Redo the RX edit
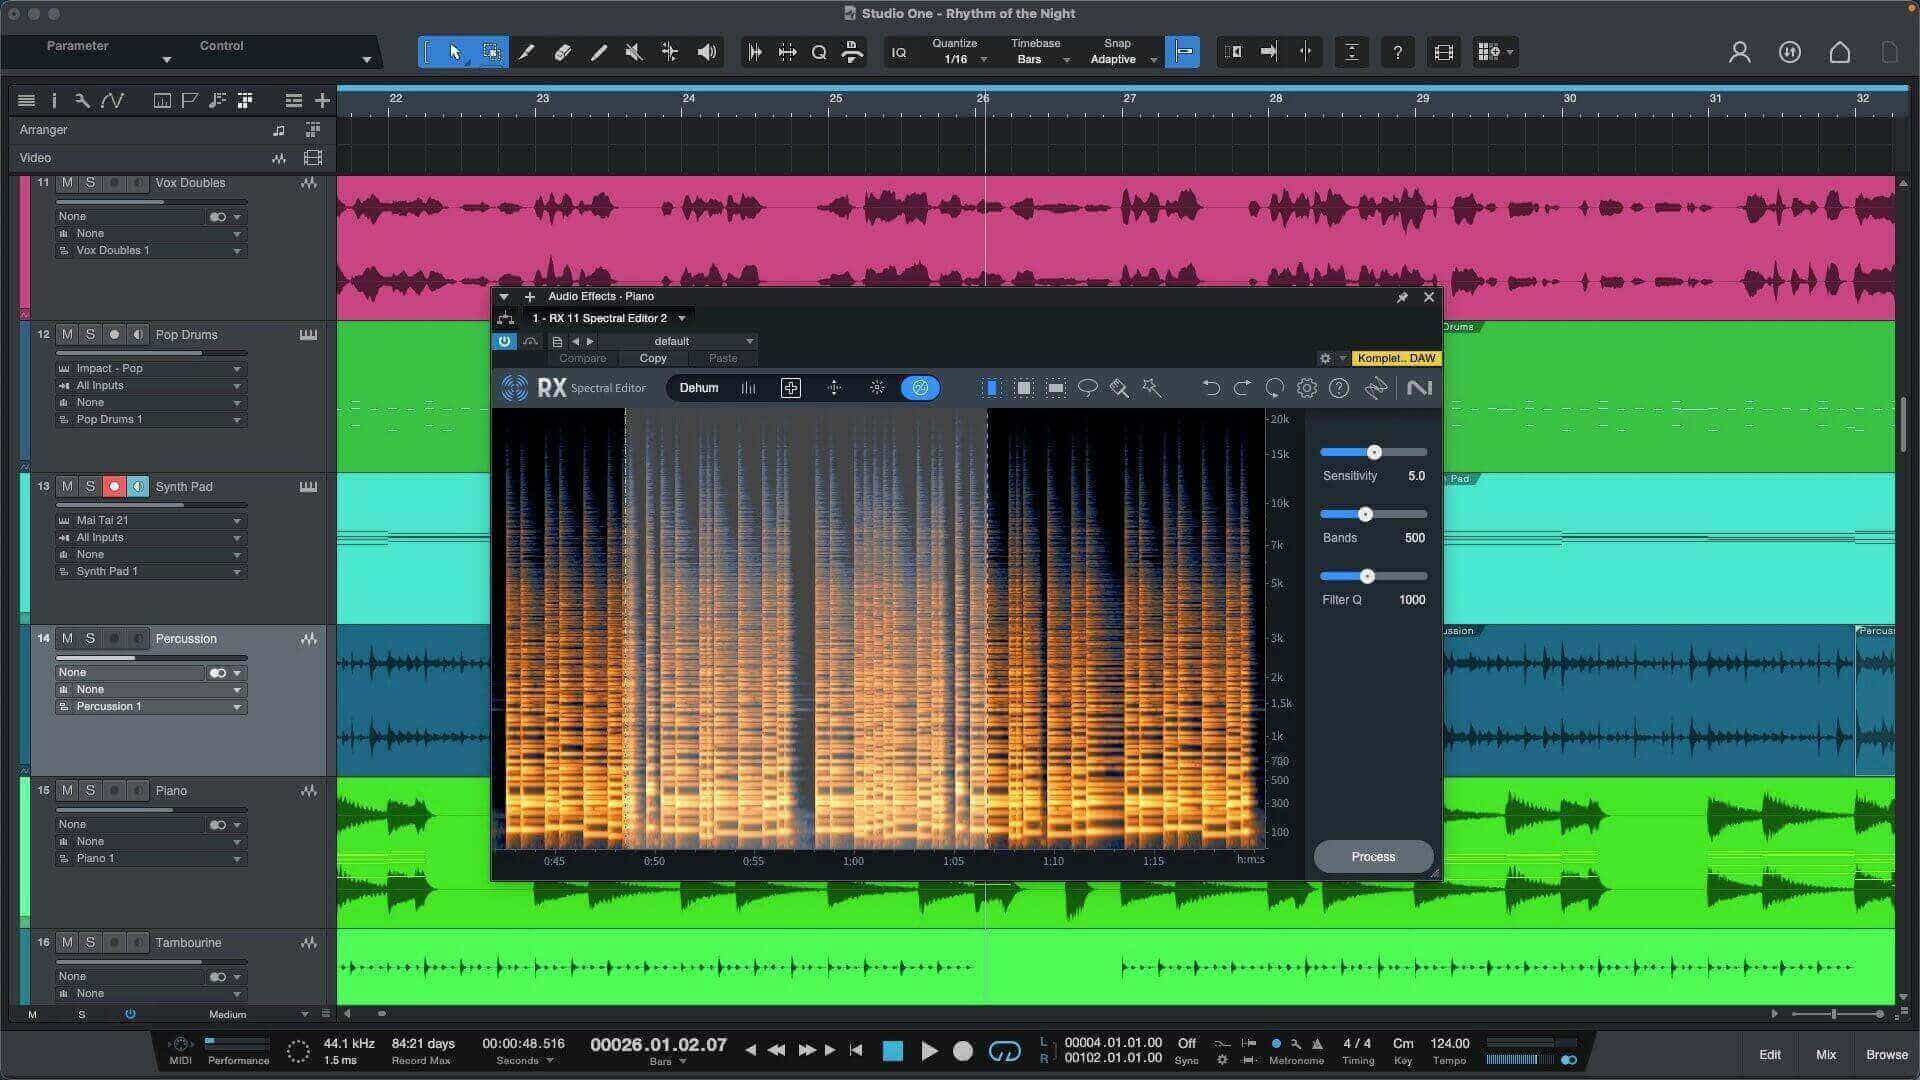This screenshot has width=1920, height=1080. [1242, 388]
